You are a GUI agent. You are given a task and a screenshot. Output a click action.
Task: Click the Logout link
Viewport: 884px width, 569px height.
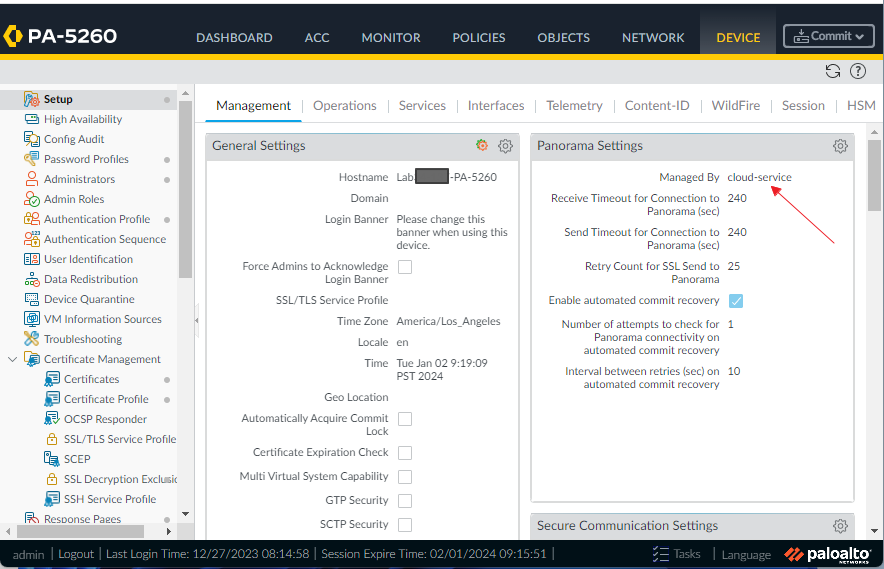coord(76,554)
